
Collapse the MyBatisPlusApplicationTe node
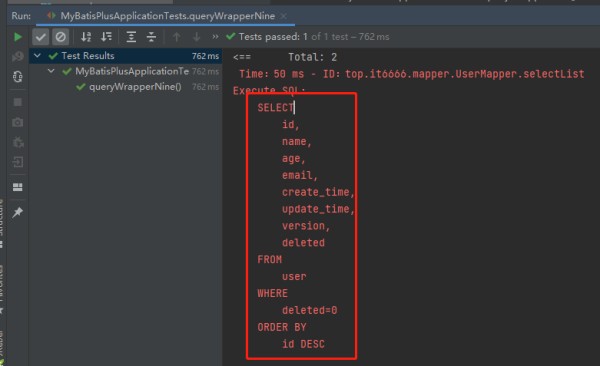pyautogui.click(x=51, y=71)
